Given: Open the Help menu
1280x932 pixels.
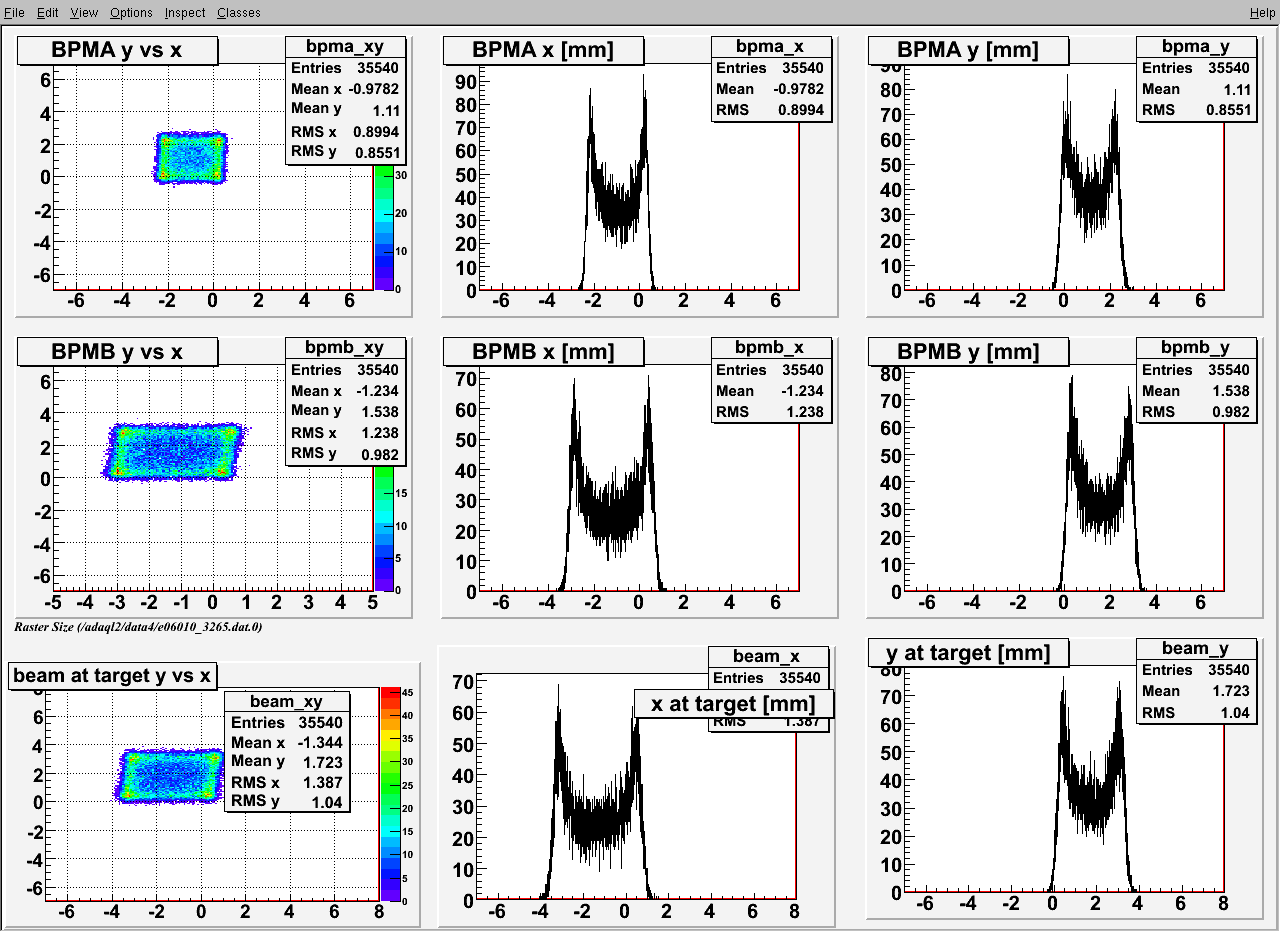Looking at the screenshot, I should point(1262,12).
